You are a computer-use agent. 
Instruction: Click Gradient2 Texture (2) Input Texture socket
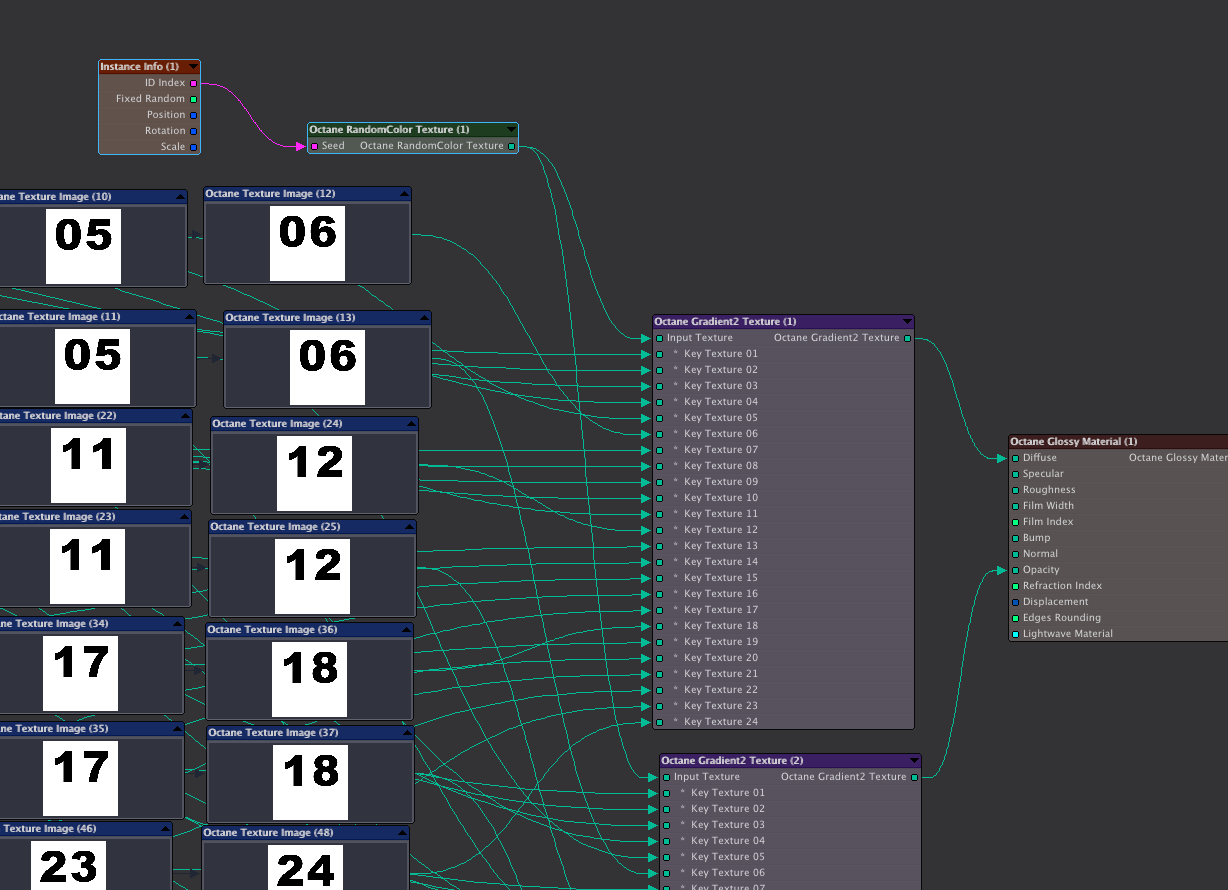point(666,777)
